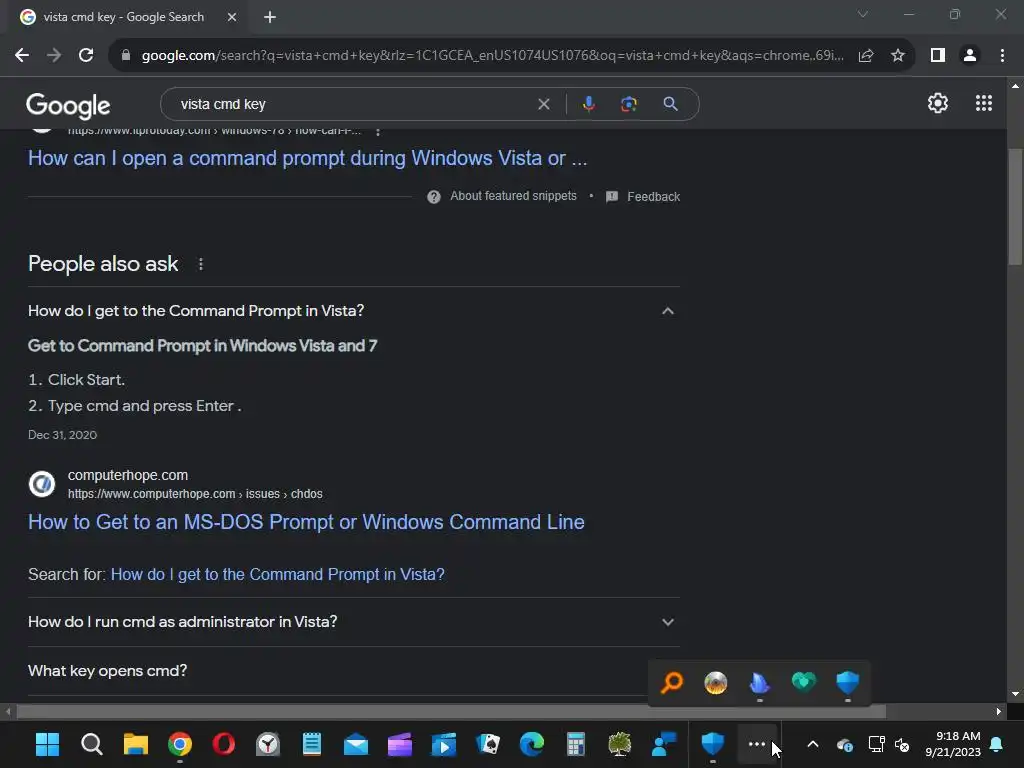Open Solitaire cards app in taskbar
The image size is (1024, 768).
tap(488, 744)
